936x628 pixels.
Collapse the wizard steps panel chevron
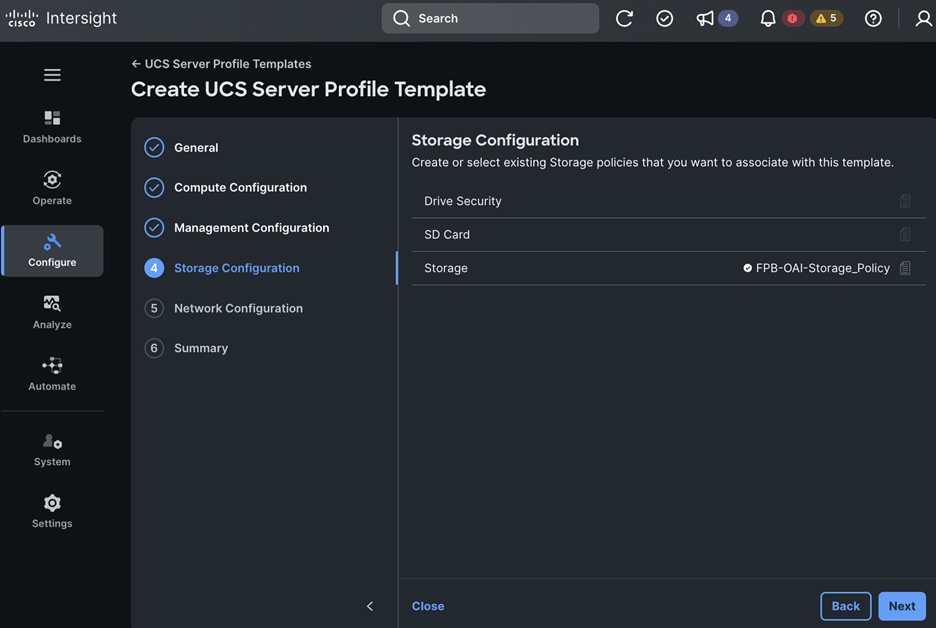pos(370,606)
